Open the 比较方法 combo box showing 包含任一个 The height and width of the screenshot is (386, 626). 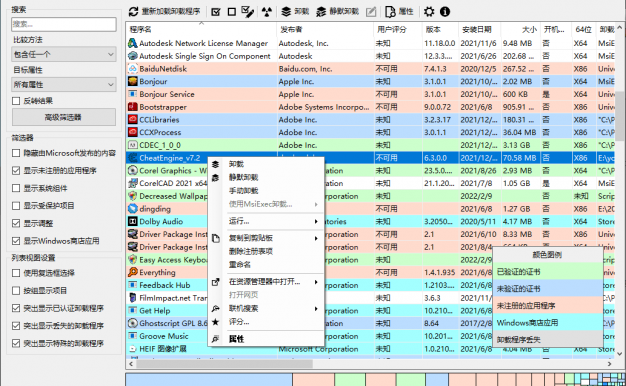coord(64,54)
